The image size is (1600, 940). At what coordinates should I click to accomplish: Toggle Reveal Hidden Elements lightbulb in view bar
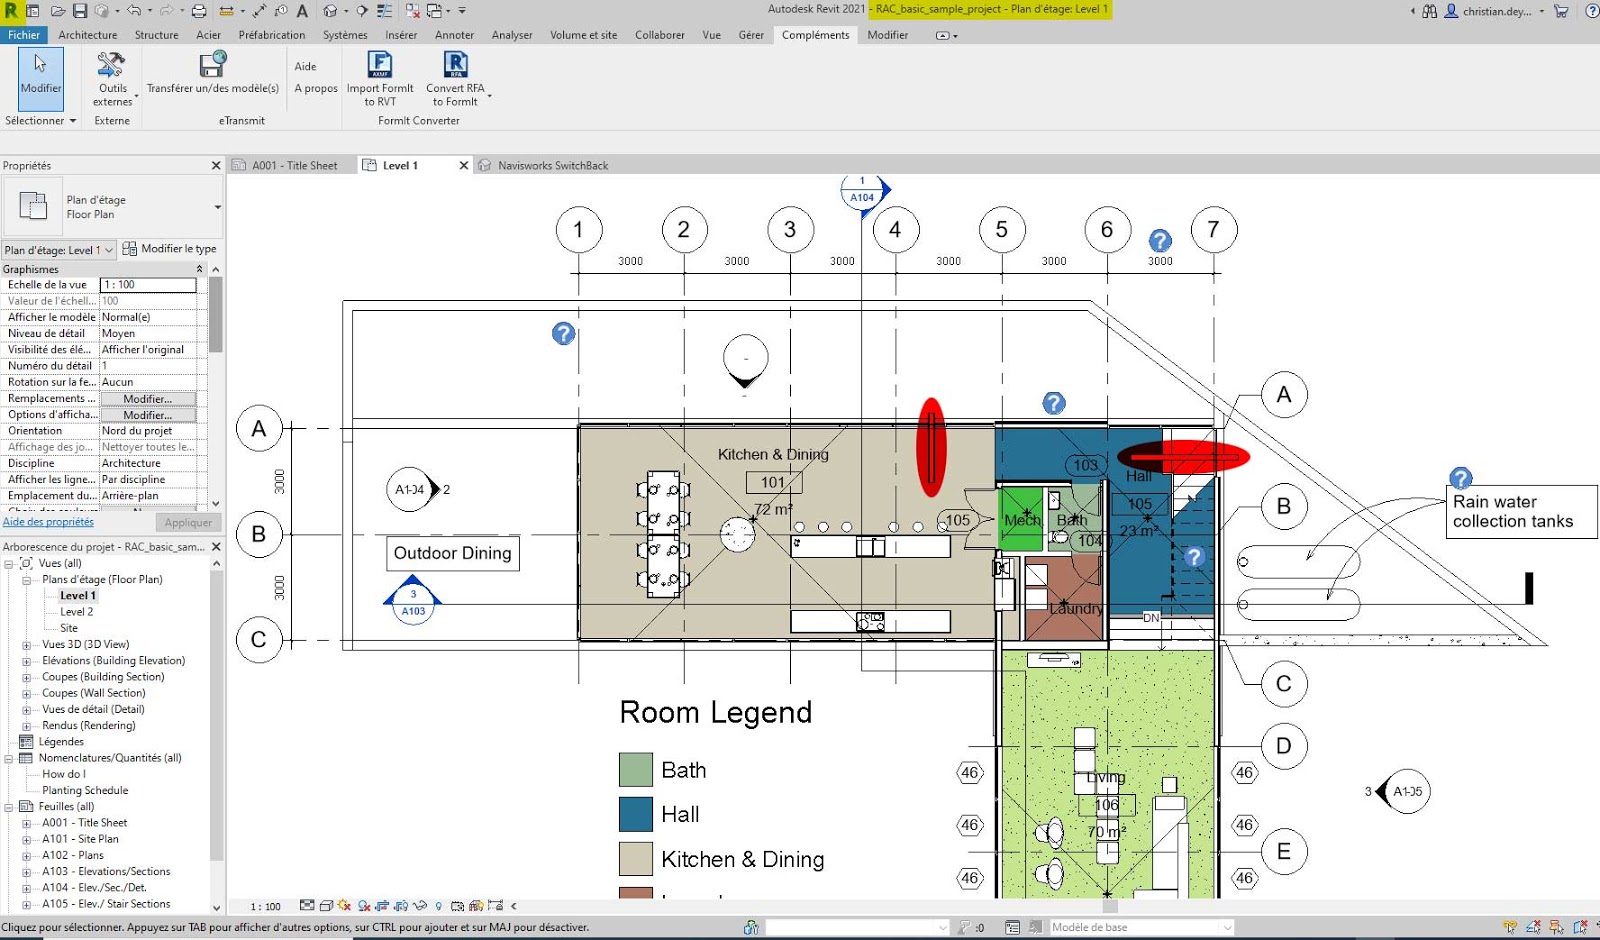point(439,906)
